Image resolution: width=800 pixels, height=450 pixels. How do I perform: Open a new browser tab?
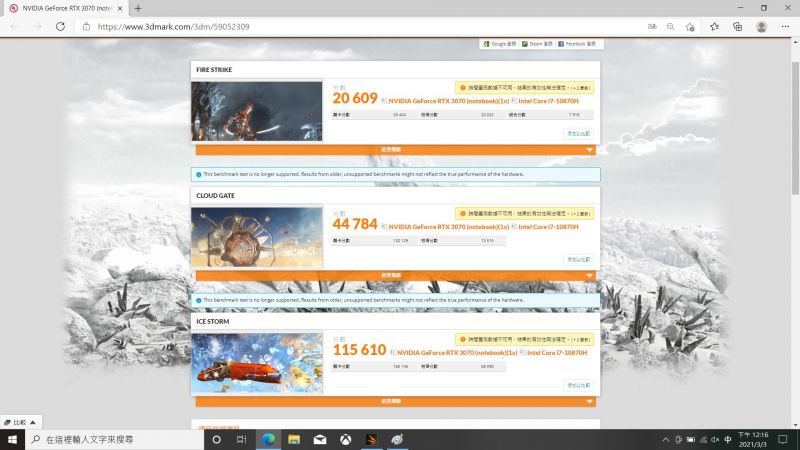[138, 8]
